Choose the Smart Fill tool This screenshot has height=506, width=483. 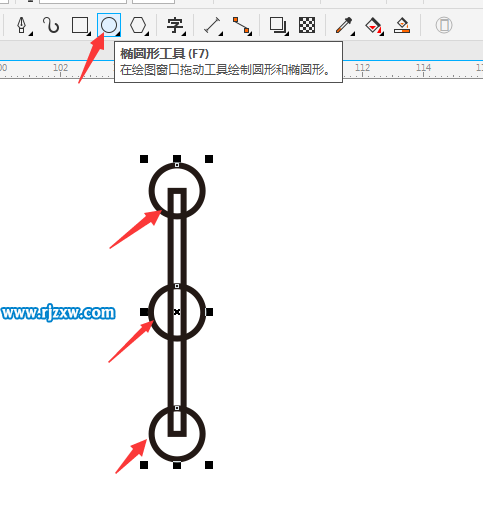(402, 25)
